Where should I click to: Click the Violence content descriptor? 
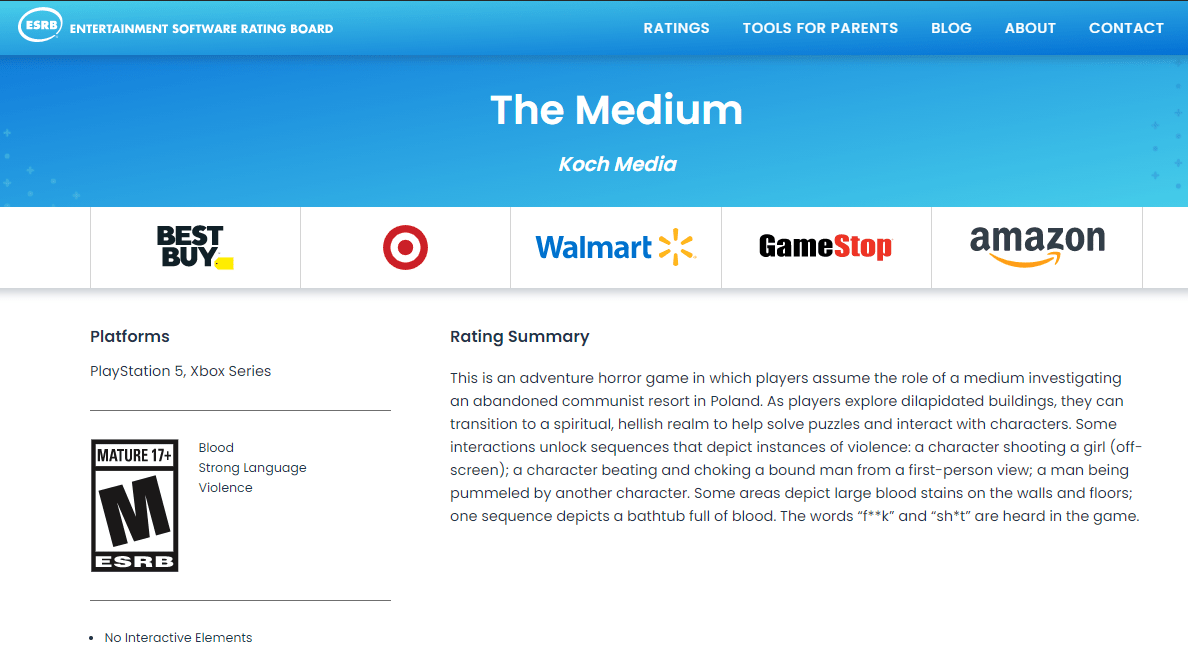(x=226, y=488)
